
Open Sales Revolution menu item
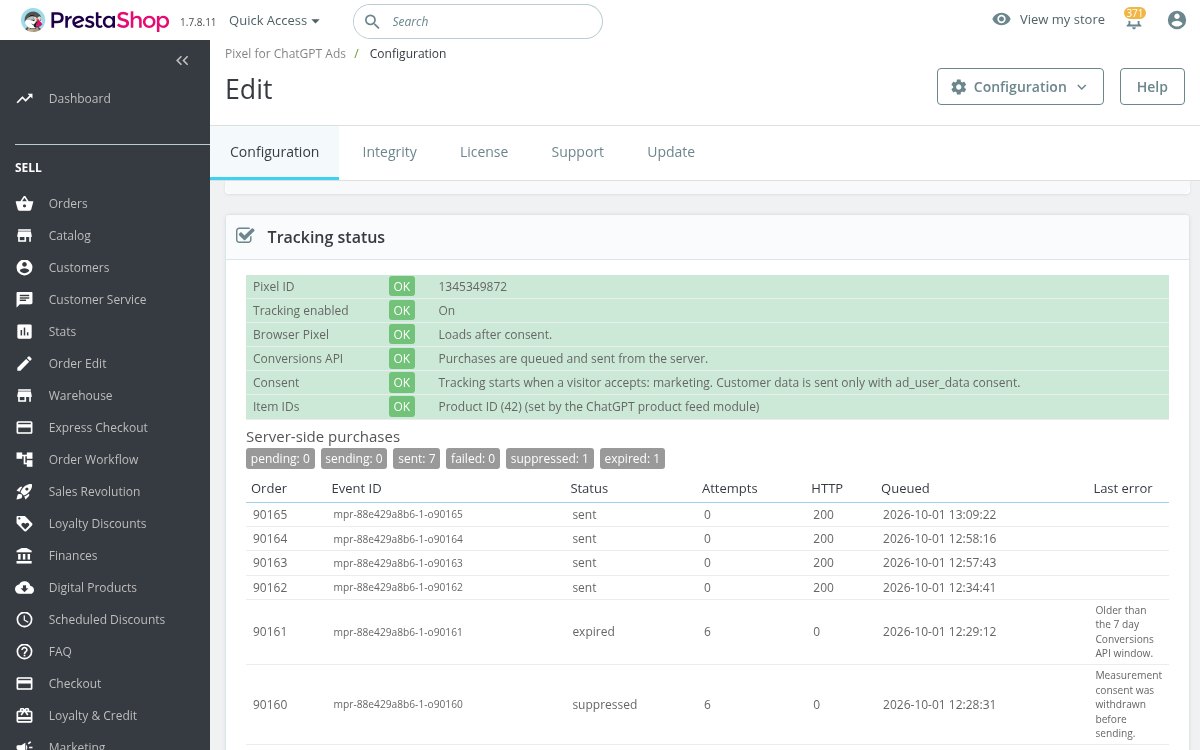click(x=94, y=492)
